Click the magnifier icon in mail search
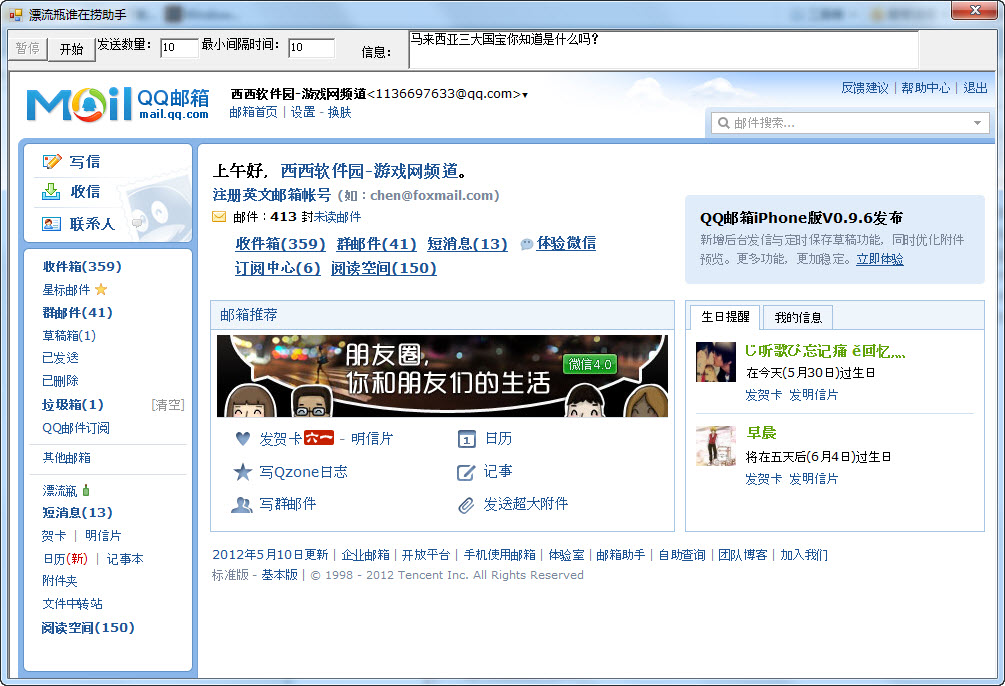Image resolution: width=1005 pixels, height=686 pixels. tap(724, 122)
